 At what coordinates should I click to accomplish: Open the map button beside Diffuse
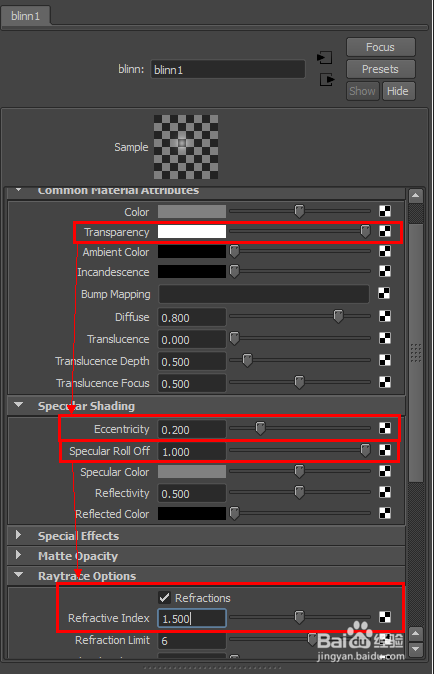[x=385, y=316]
